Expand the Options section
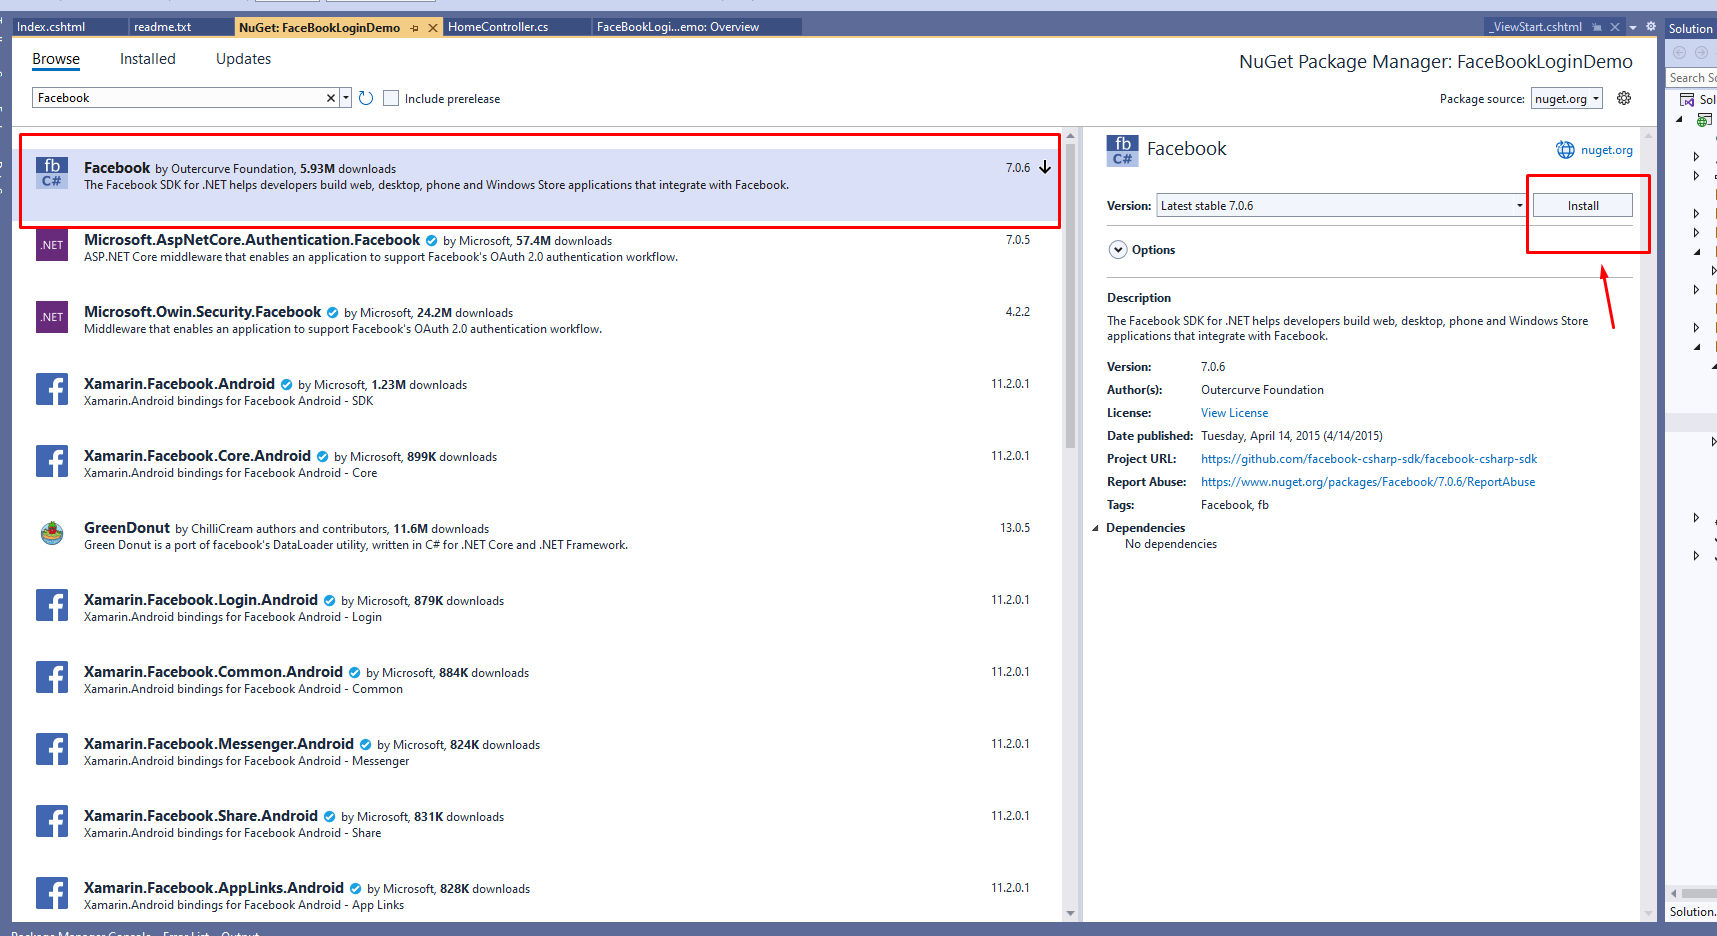Image resolution: width=1717 pixels, height=936 pixels. pyautogui.click(x=1118, y=250)
